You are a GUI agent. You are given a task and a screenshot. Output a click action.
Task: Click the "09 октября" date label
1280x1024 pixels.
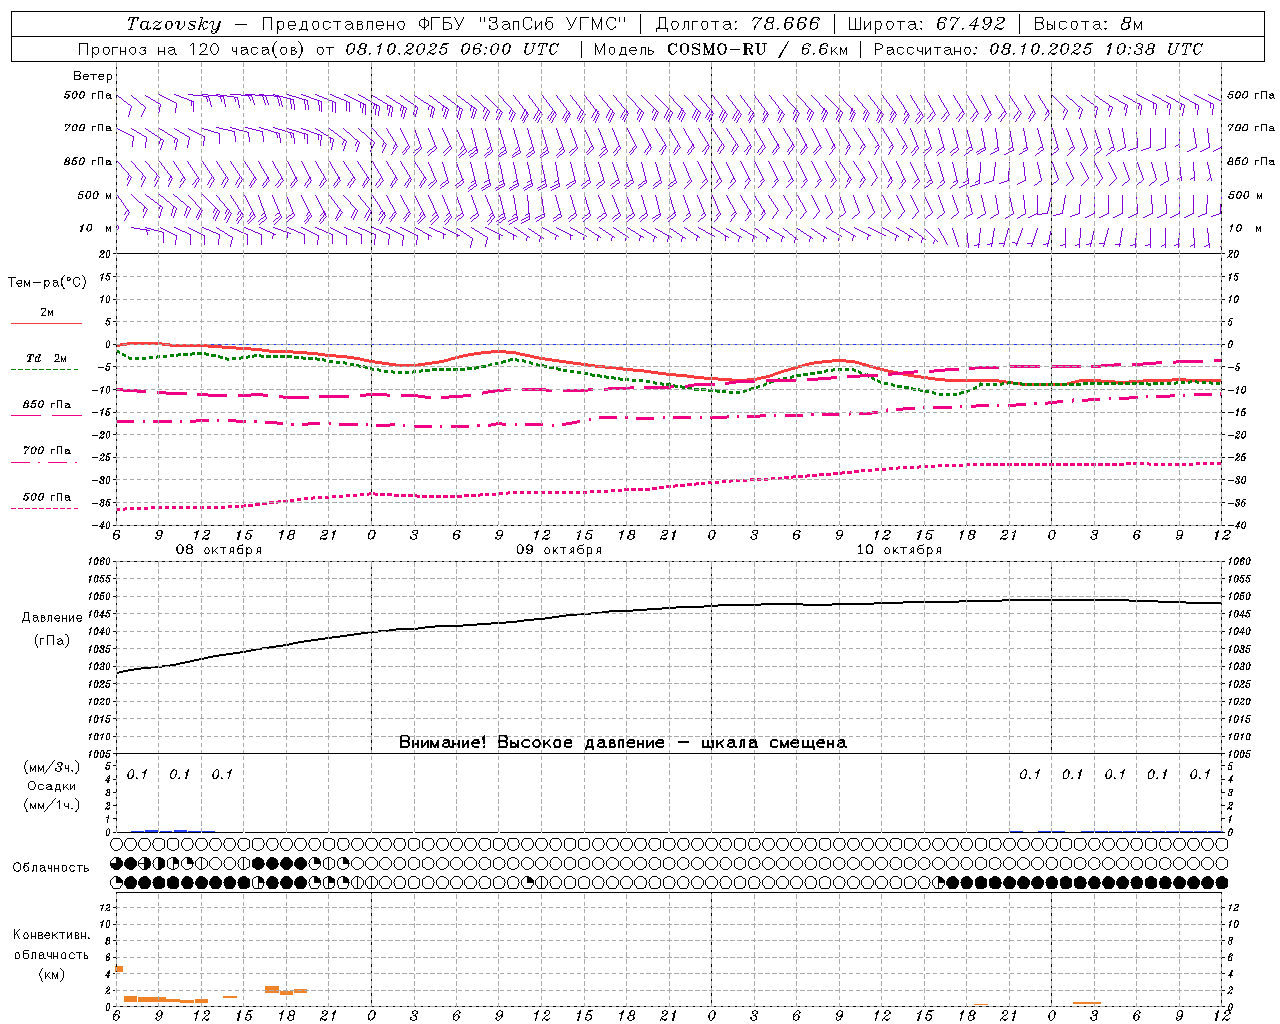click(559, 550)
